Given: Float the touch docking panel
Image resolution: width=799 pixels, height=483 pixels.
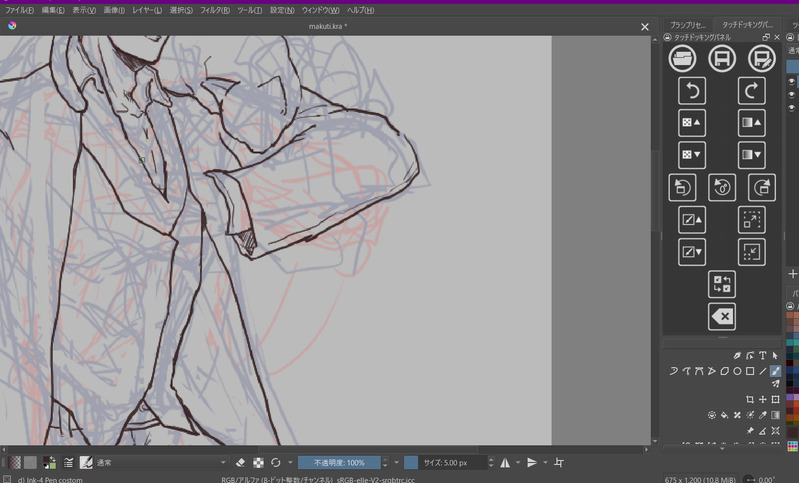Looking at the screenshot, I should point(766,37).
